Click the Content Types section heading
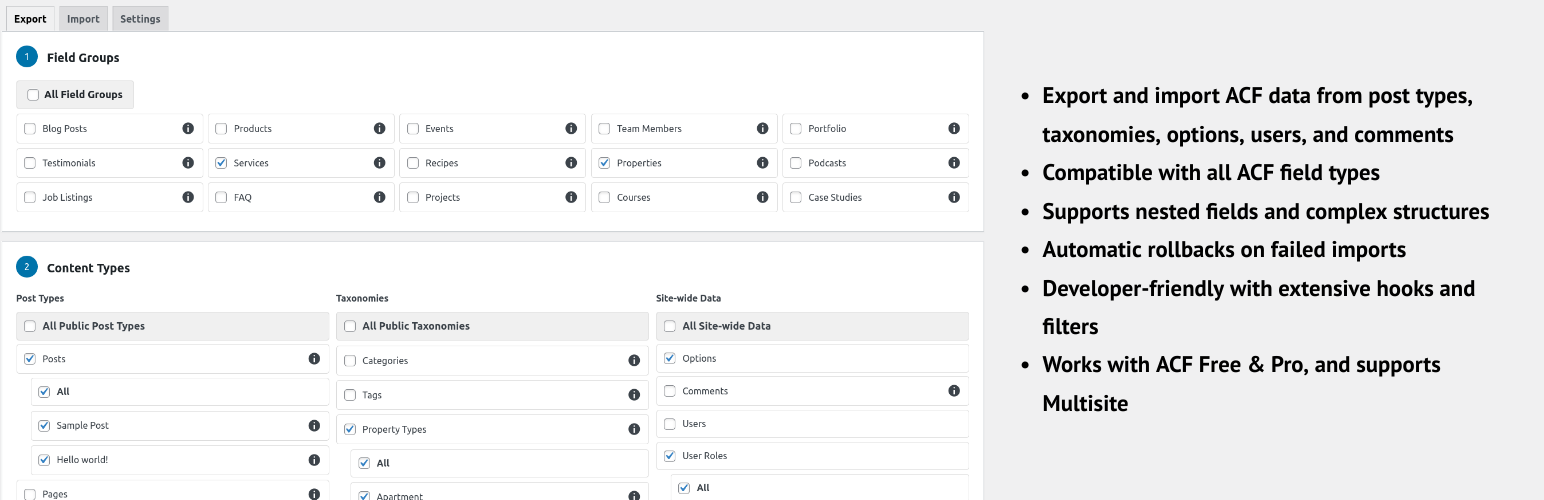The image size is (1544, 500). 88,268
